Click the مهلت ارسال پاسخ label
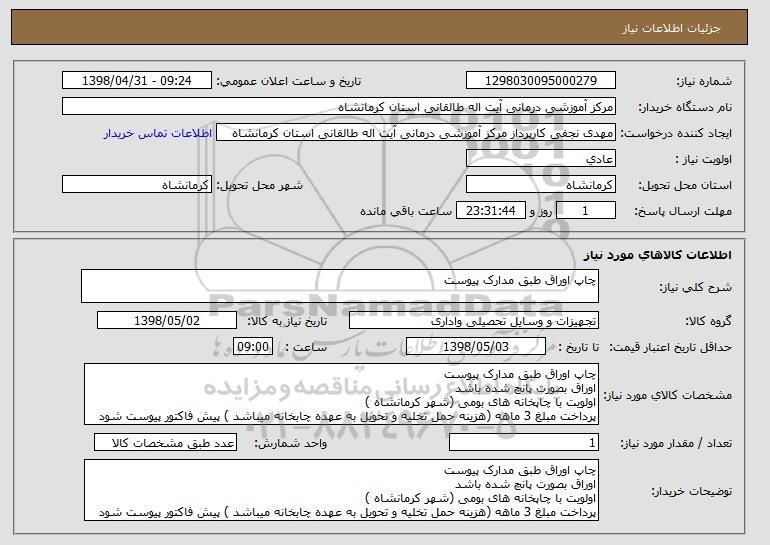 (x=683, y=211)
